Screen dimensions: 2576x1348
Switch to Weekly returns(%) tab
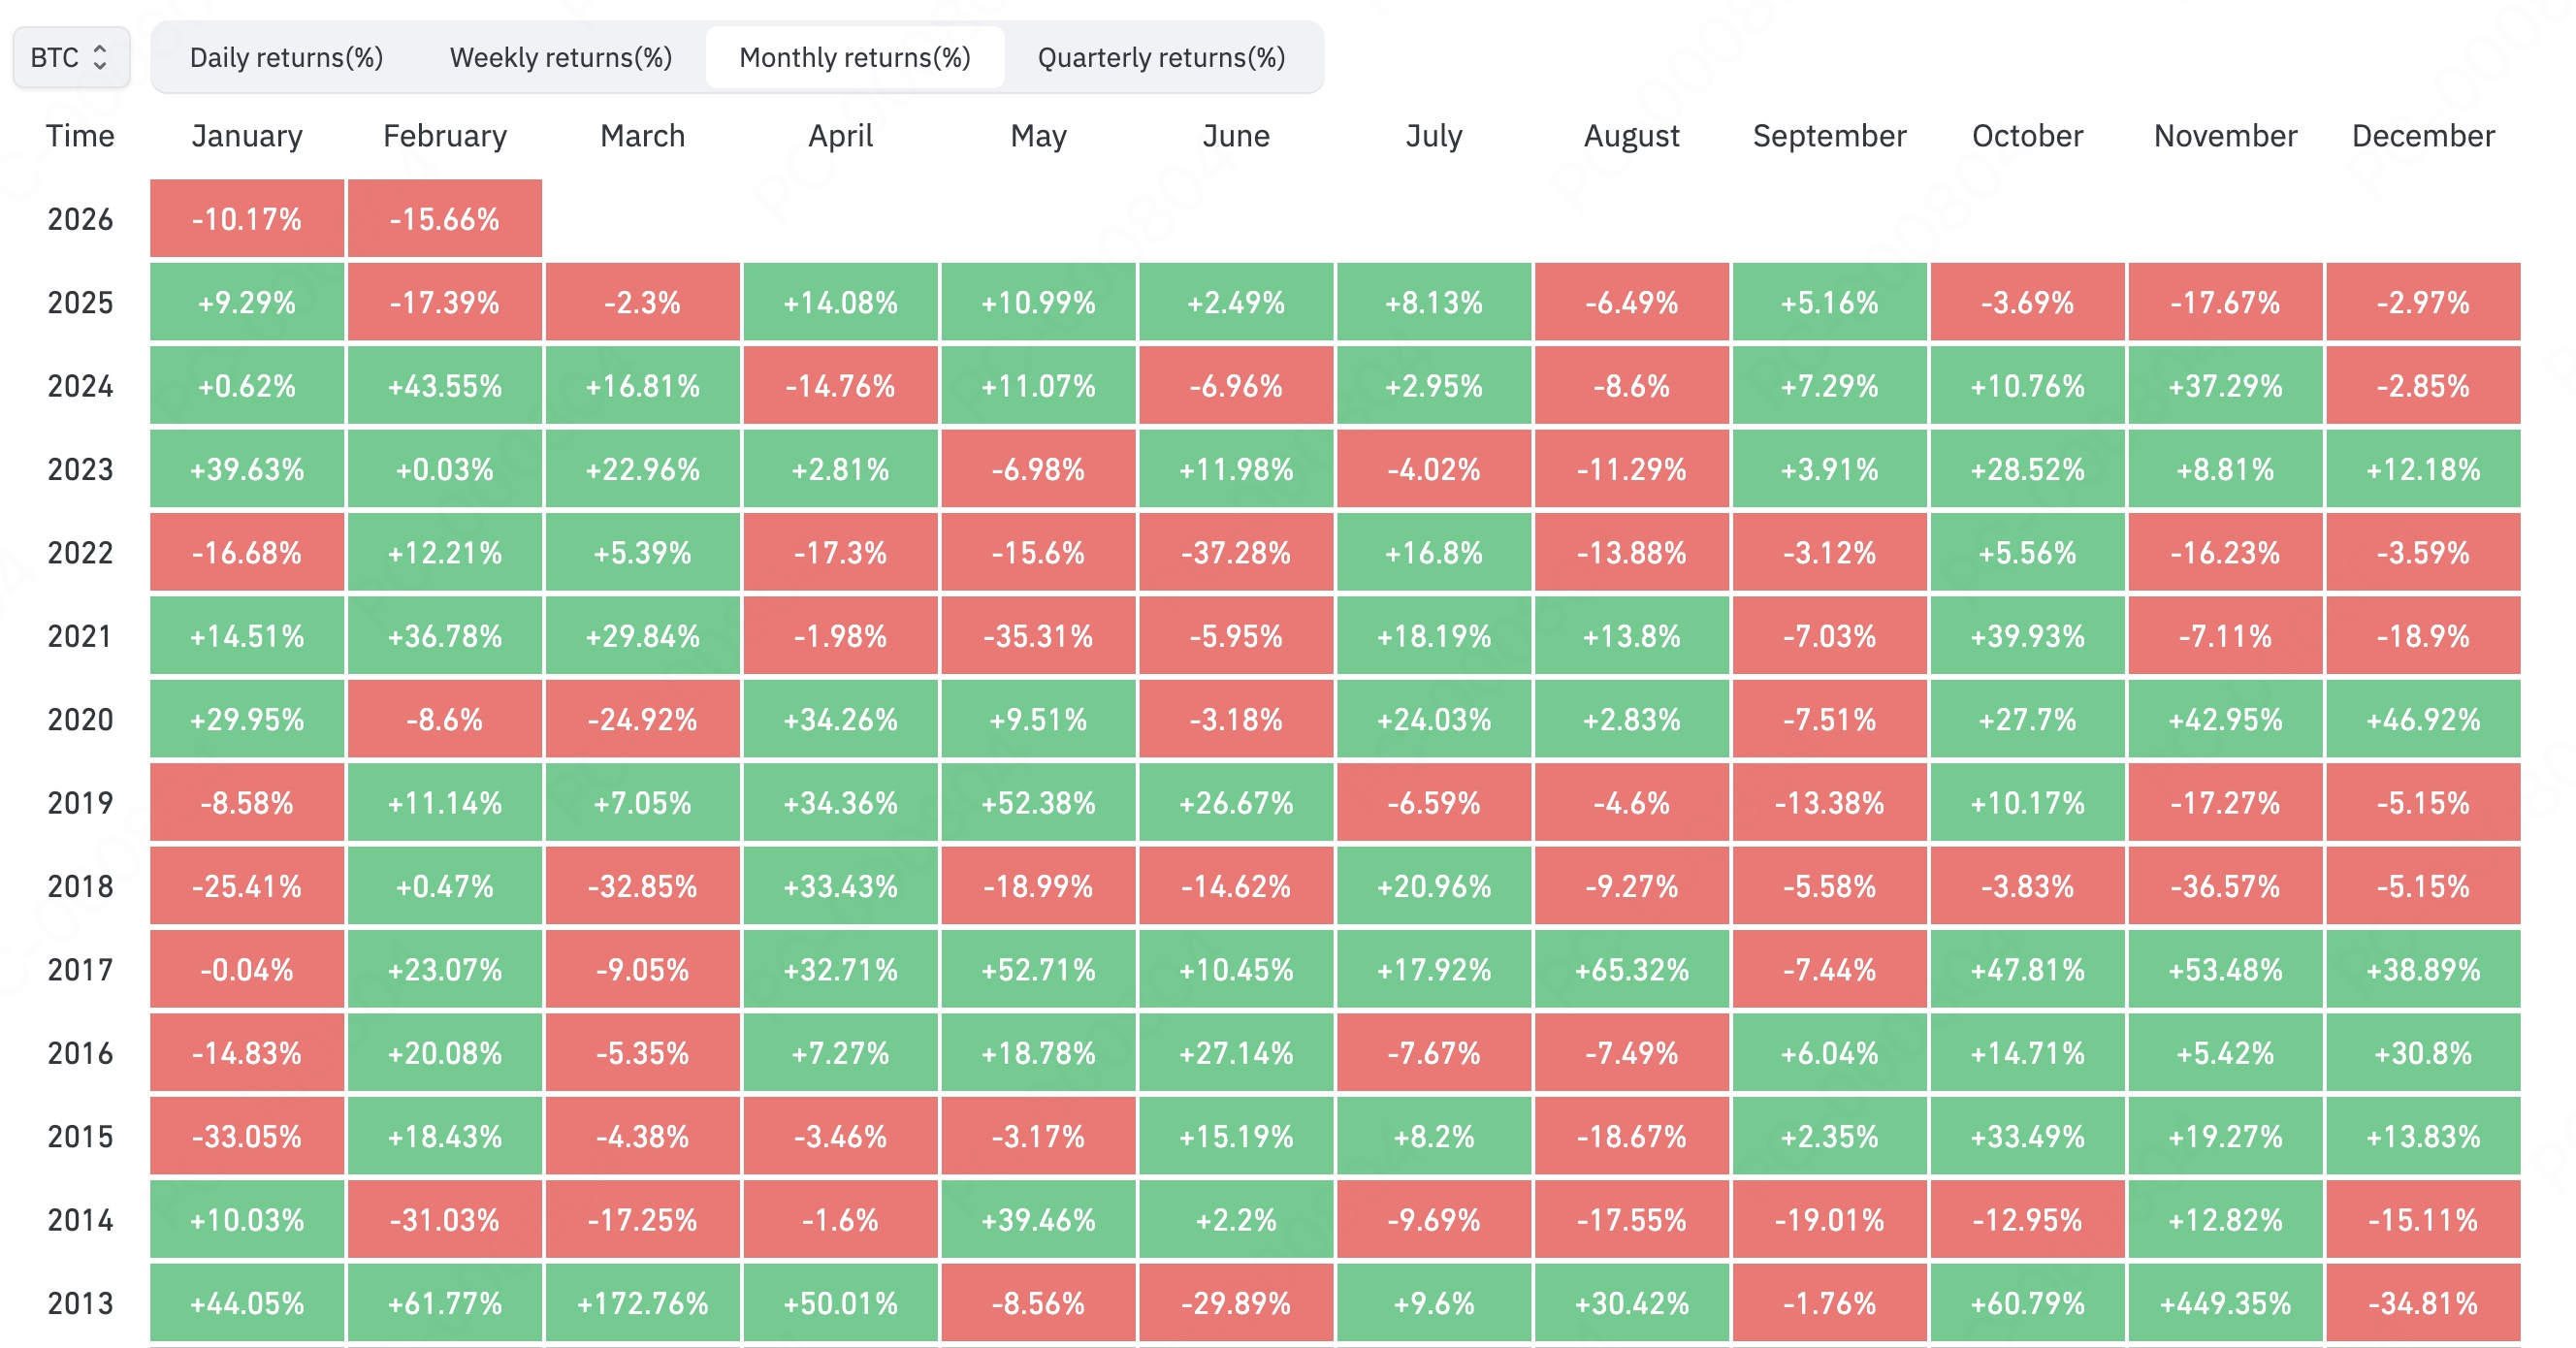tap(560, 57)
